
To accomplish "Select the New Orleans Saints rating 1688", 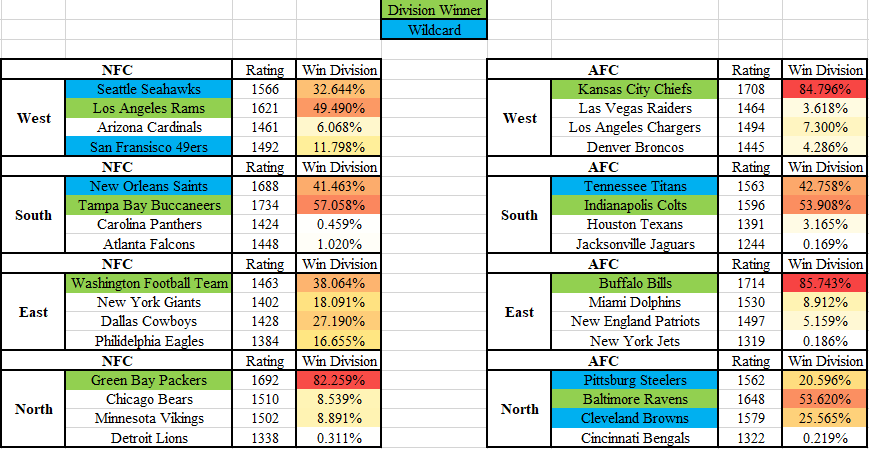I will pyautogui.click(x=264, y=186).
